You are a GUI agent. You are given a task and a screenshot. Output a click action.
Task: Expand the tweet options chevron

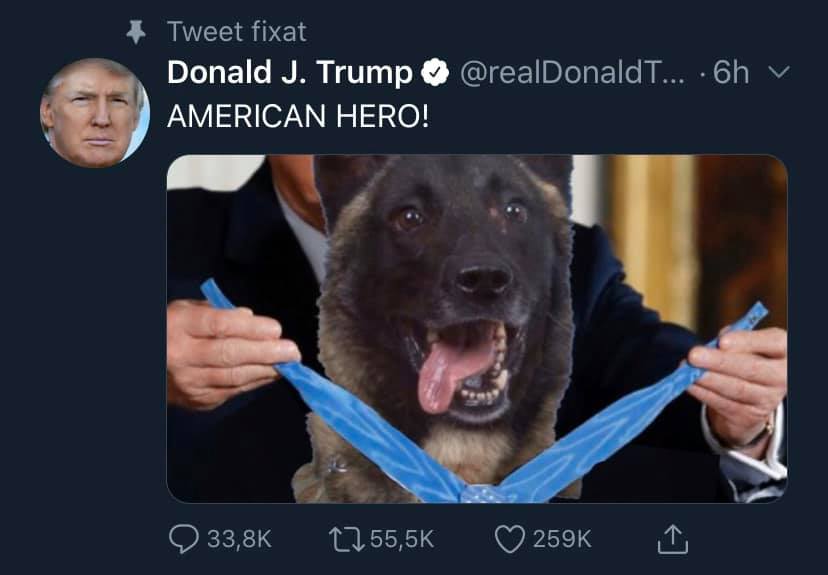pos(779,72)
